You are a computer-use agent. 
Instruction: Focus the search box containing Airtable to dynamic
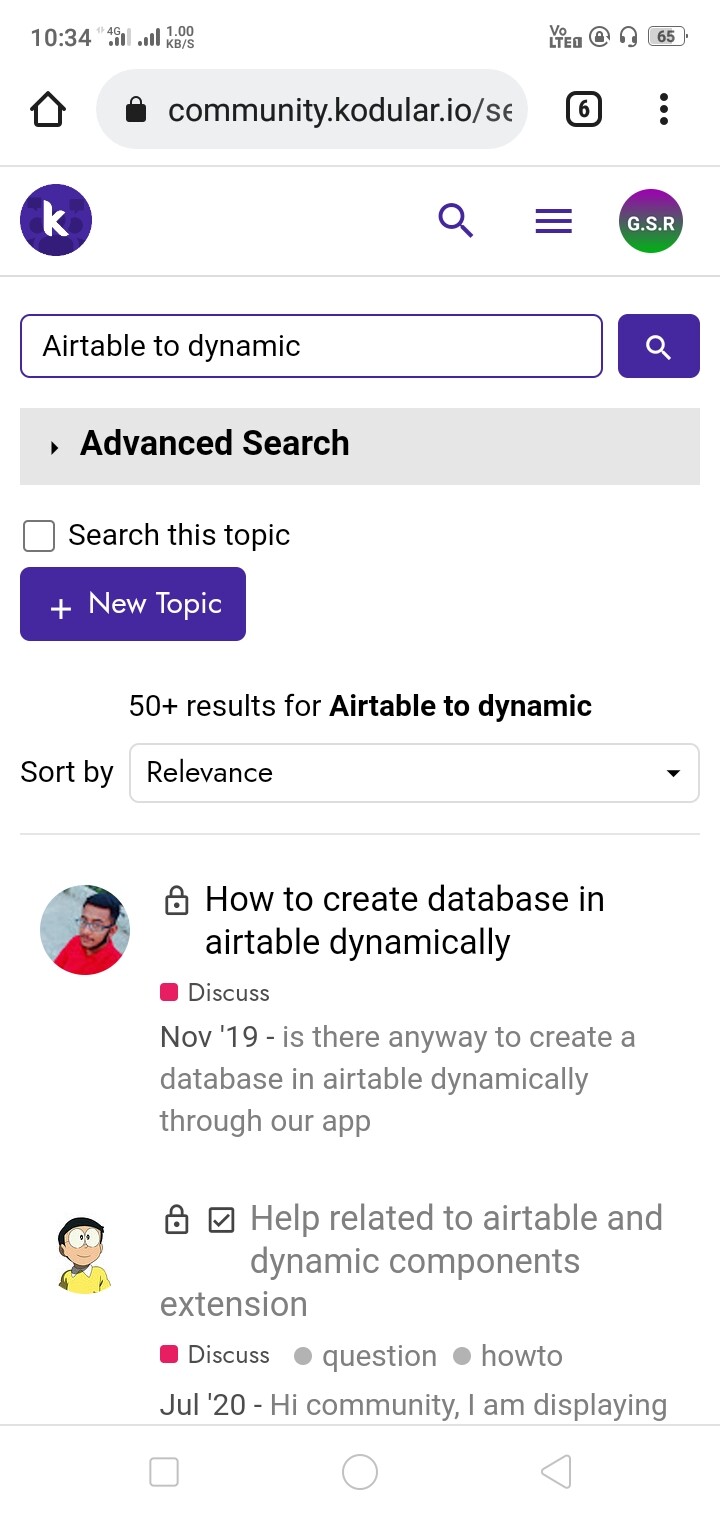tap(311, 346)
